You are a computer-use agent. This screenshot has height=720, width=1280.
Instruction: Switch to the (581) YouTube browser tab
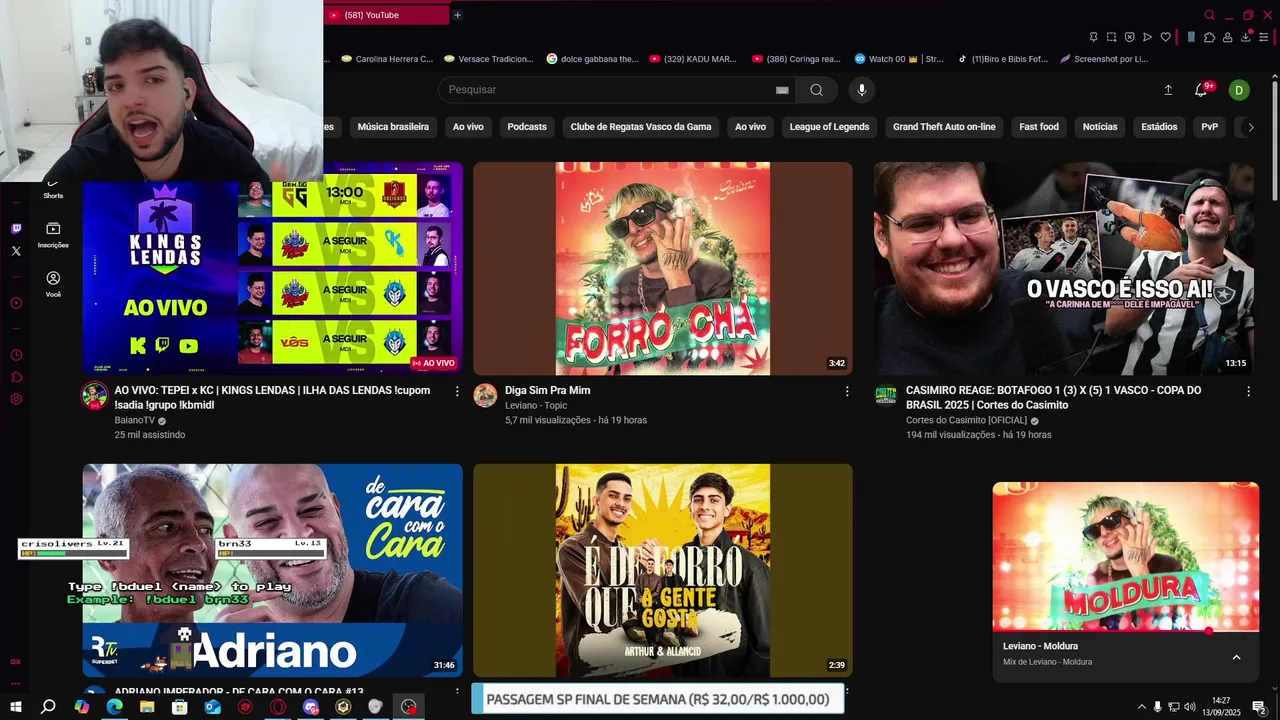point(386,15)
